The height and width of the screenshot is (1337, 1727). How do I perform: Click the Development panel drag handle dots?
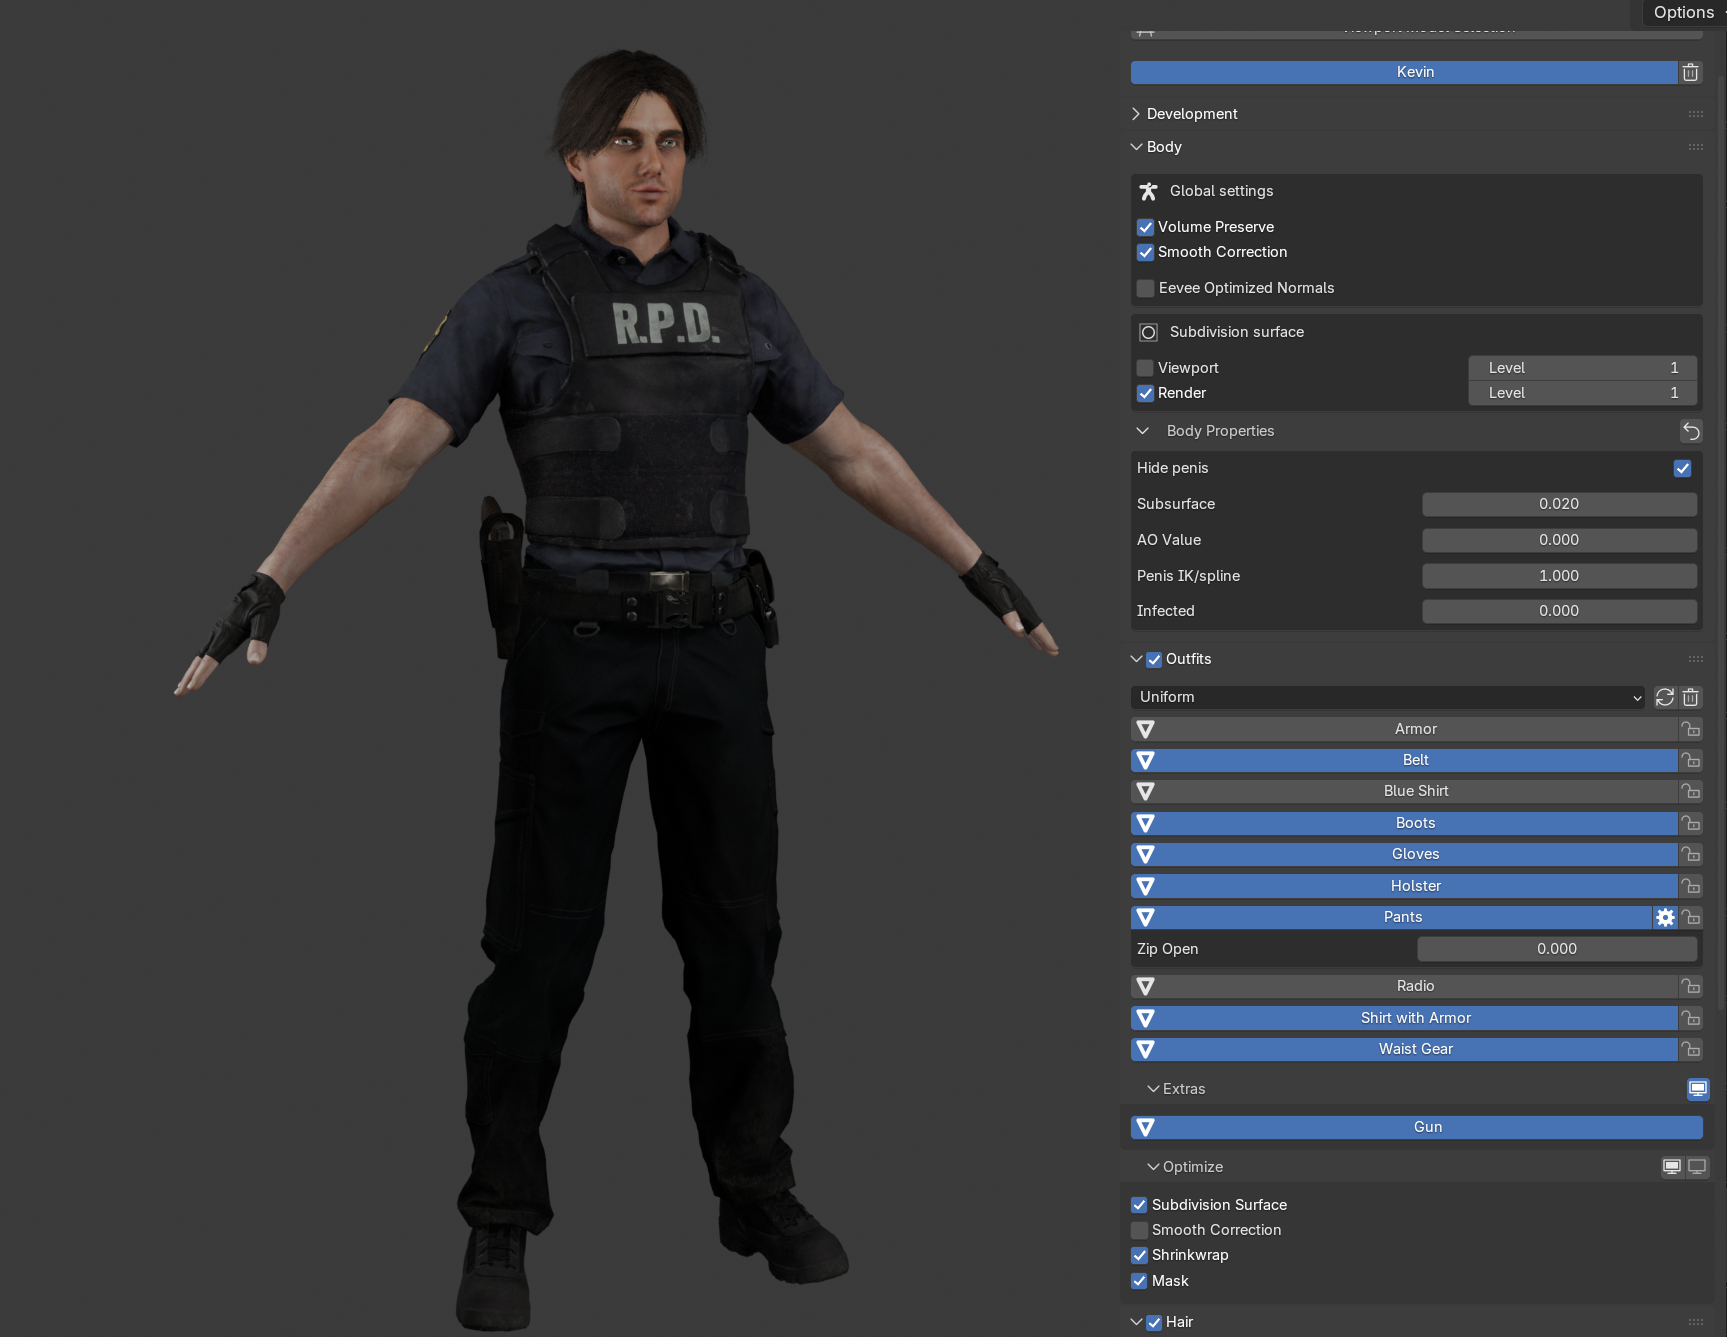point(1696,114)
